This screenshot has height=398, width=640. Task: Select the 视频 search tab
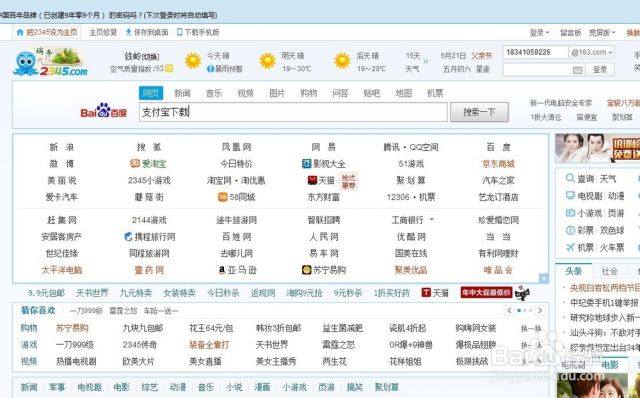point(245,93)
